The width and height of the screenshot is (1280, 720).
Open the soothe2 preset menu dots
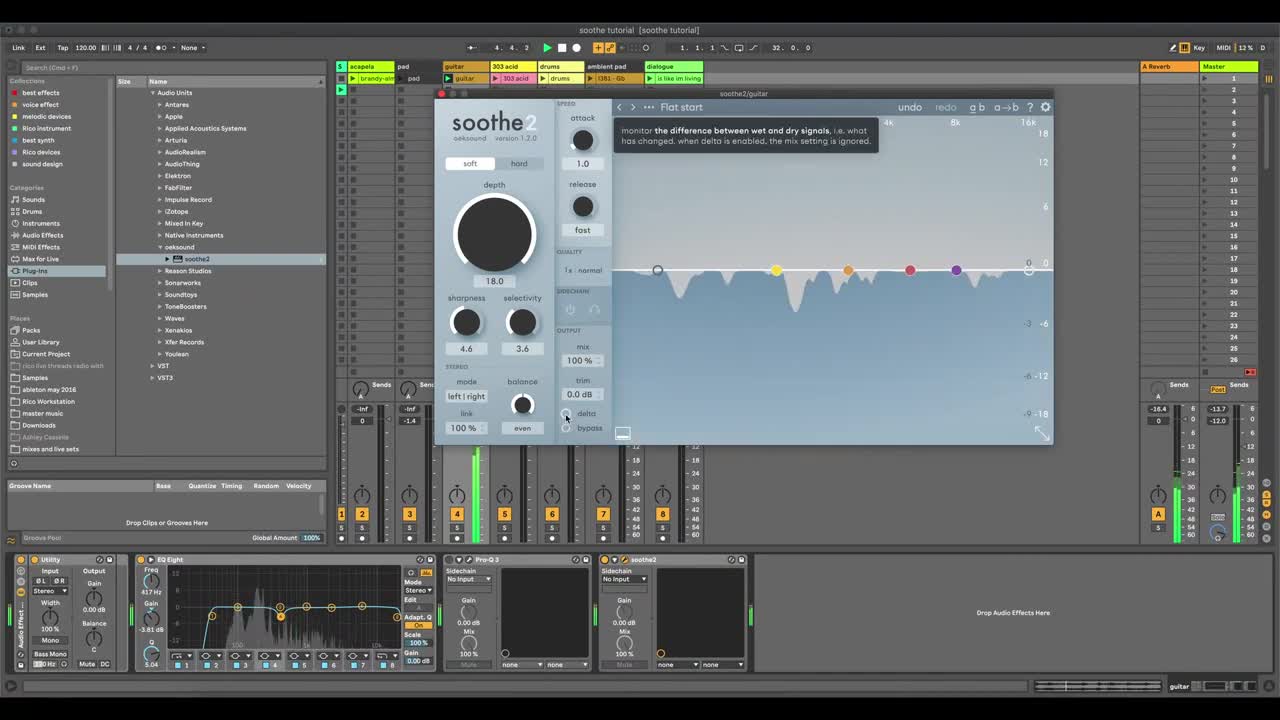649,107
